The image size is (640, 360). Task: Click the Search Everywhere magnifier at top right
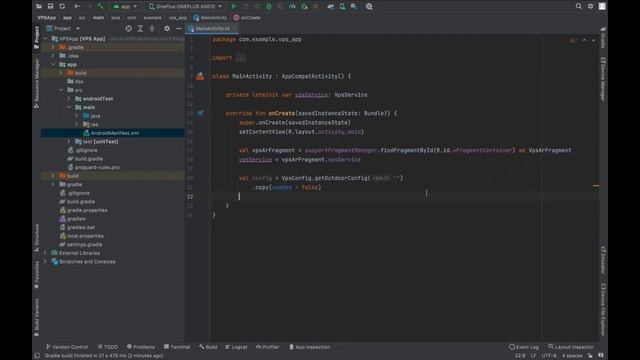(x=578, y=6)
